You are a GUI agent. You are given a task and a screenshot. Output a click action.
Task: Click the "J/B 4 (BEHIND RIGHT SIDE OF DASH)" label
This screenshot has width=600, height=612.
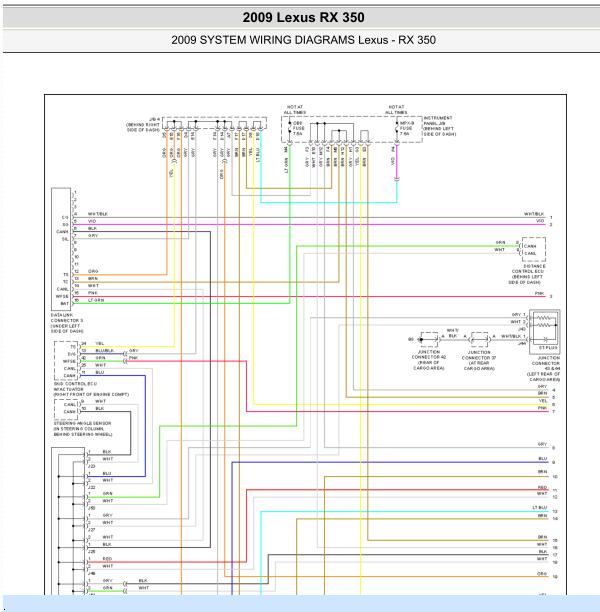144,125
